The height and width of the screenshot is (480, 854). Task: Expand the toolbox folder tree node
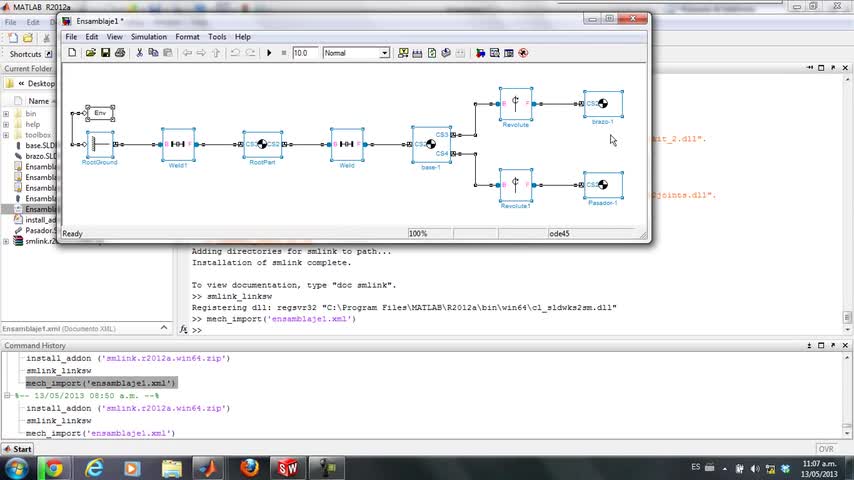[6, 135]
